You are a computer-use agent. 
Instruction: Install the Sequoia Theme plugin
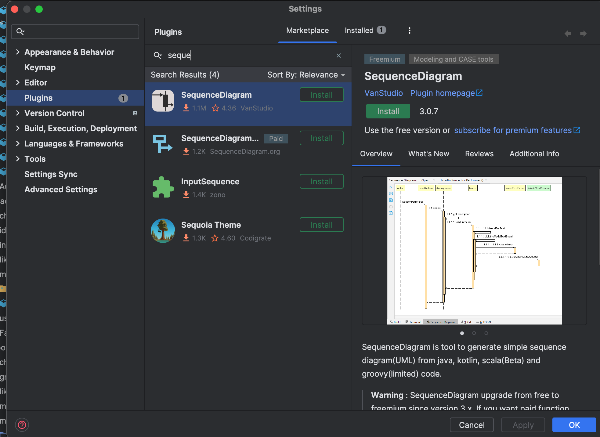[321, 225]
